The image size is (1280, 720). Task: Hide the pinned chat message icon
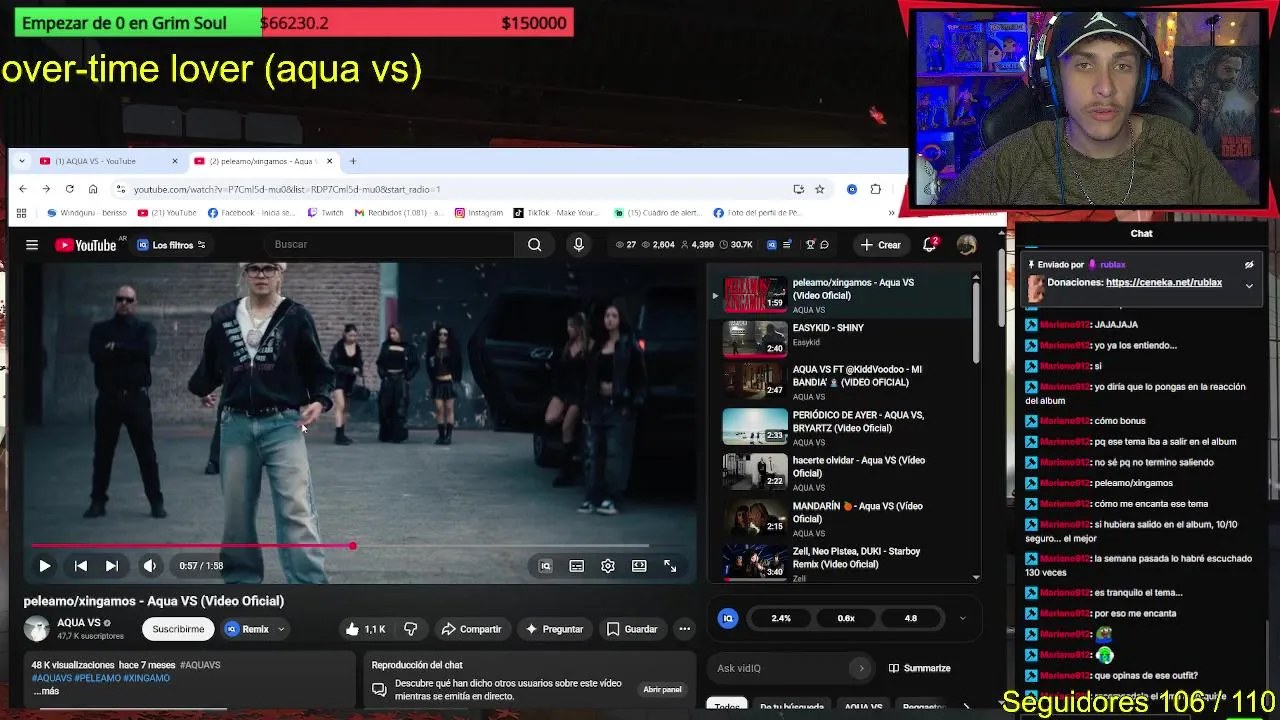[1249, 265]
